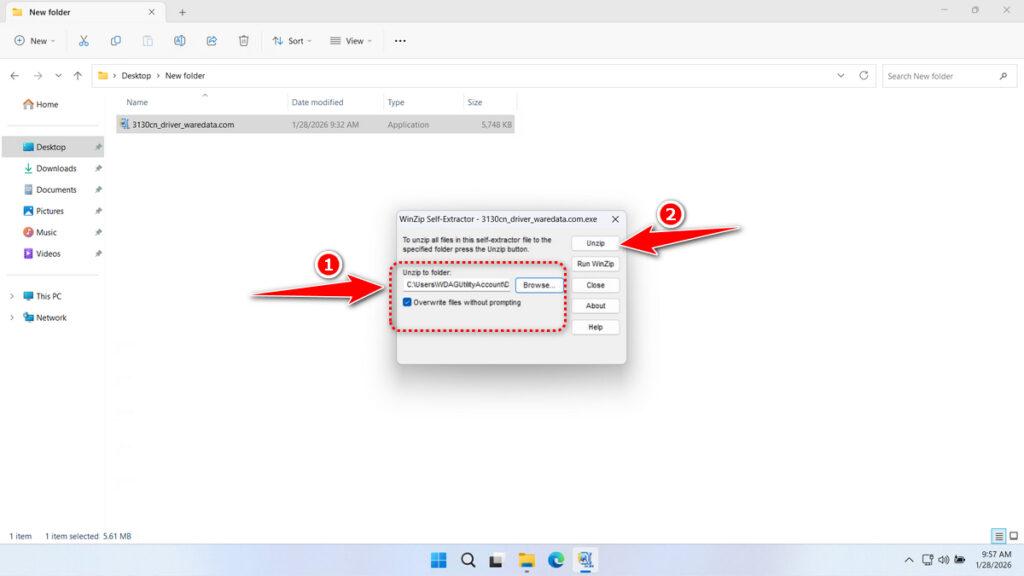Viewport: 1024px width, 576px height.
Task: Open the View dropdown
Action: click(350, 40)
